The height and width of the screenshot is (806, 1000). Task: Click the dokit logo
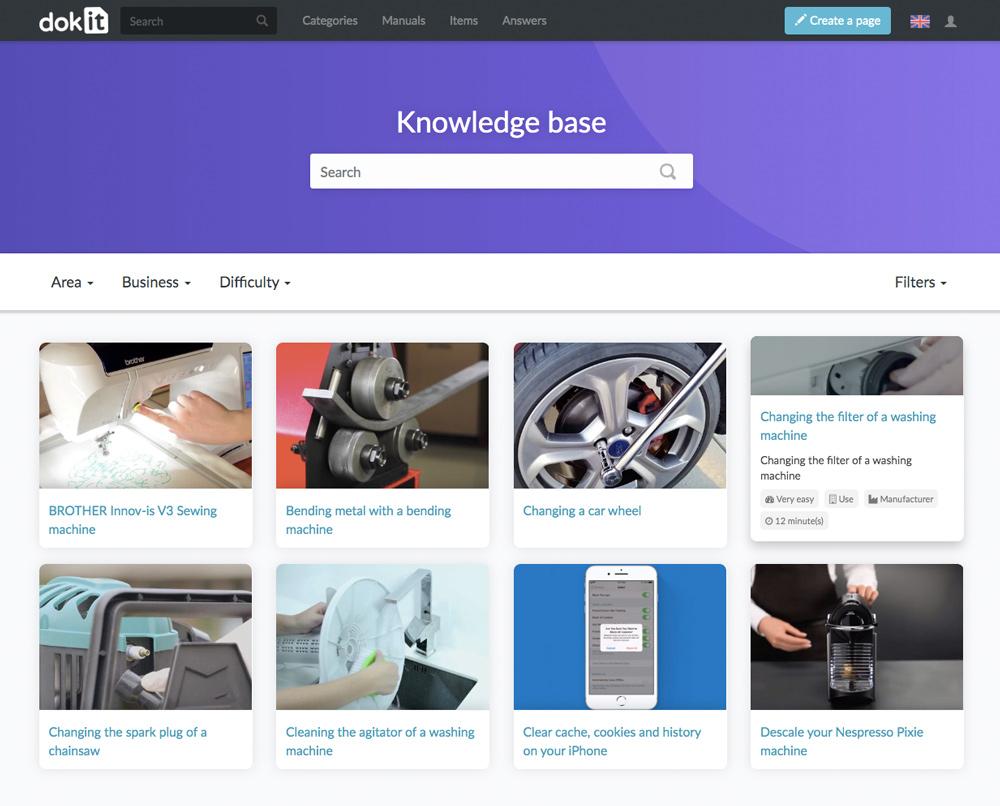click(73, 20)
